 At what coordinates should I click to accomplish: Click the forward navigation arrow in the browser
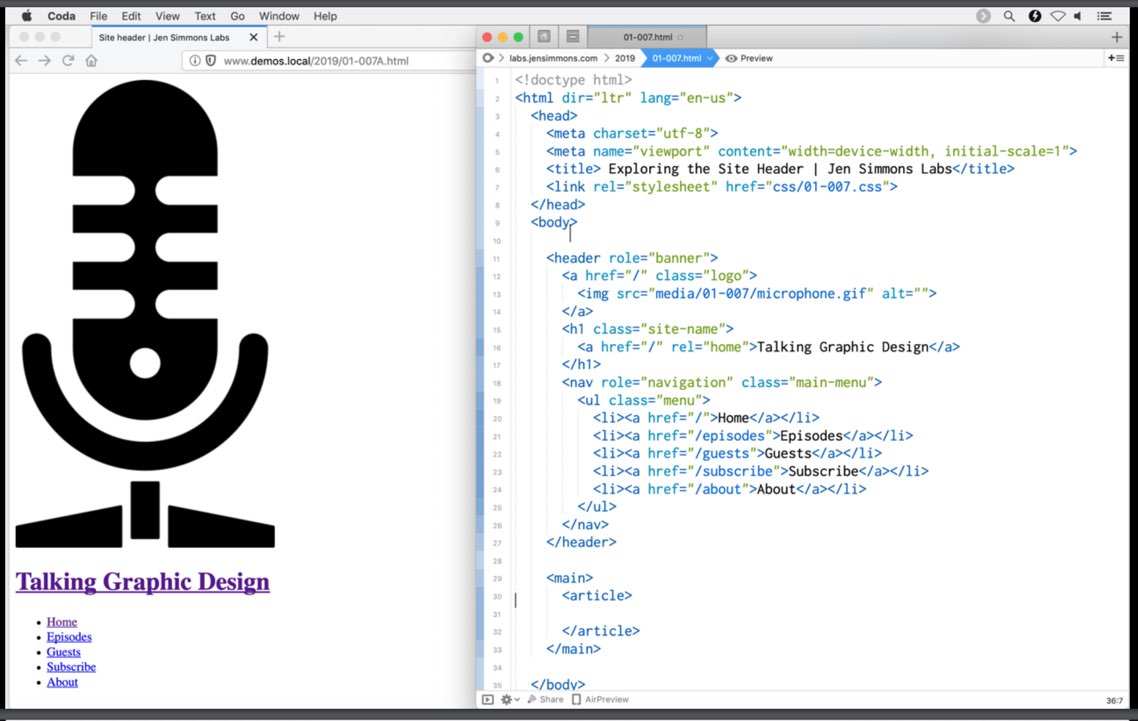pyautogui.click(x=43, y=60)
